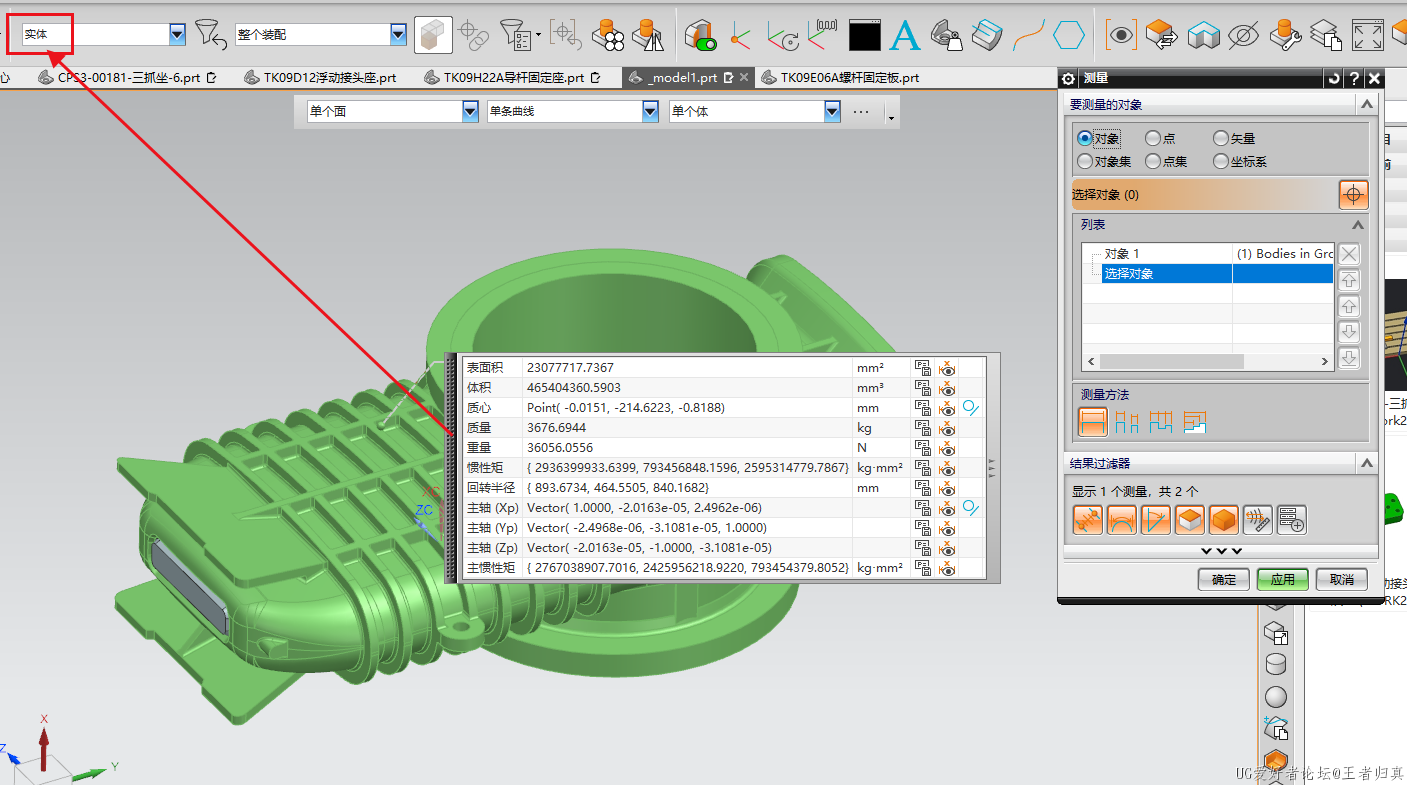Select the fourth stepped measurement method icon
The height and width of the screenshot is (785, 1407).
(1194, 423)
